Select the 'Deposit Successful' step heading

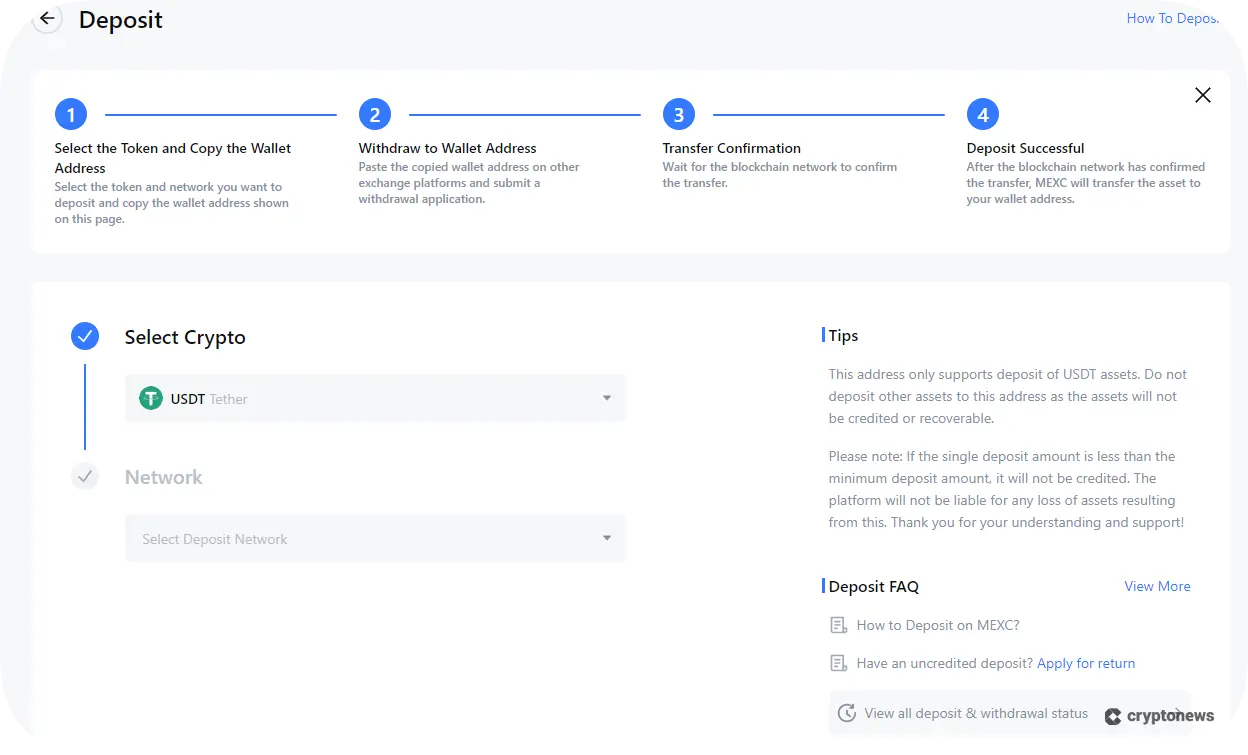(1025, 148)
